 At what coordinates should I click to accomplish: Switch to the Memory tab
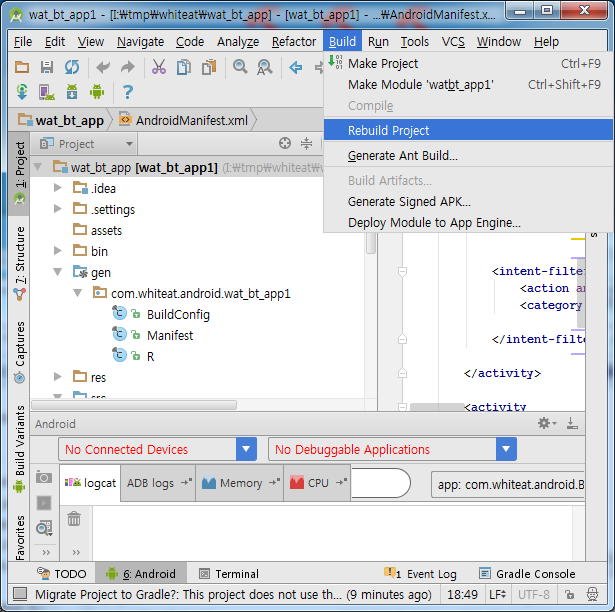coord(240,483)
